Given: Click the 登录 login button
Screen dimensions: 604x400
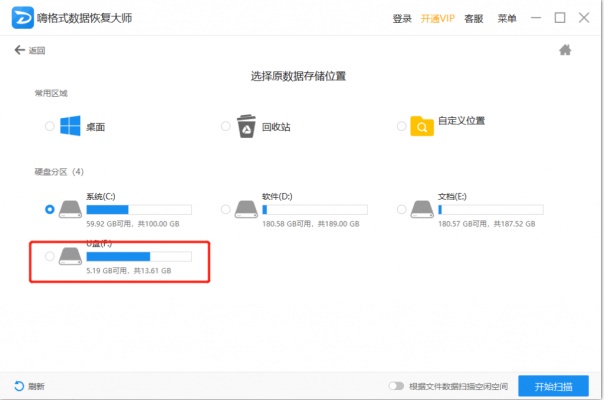Looking at the screenshot, I should (402, 18).
